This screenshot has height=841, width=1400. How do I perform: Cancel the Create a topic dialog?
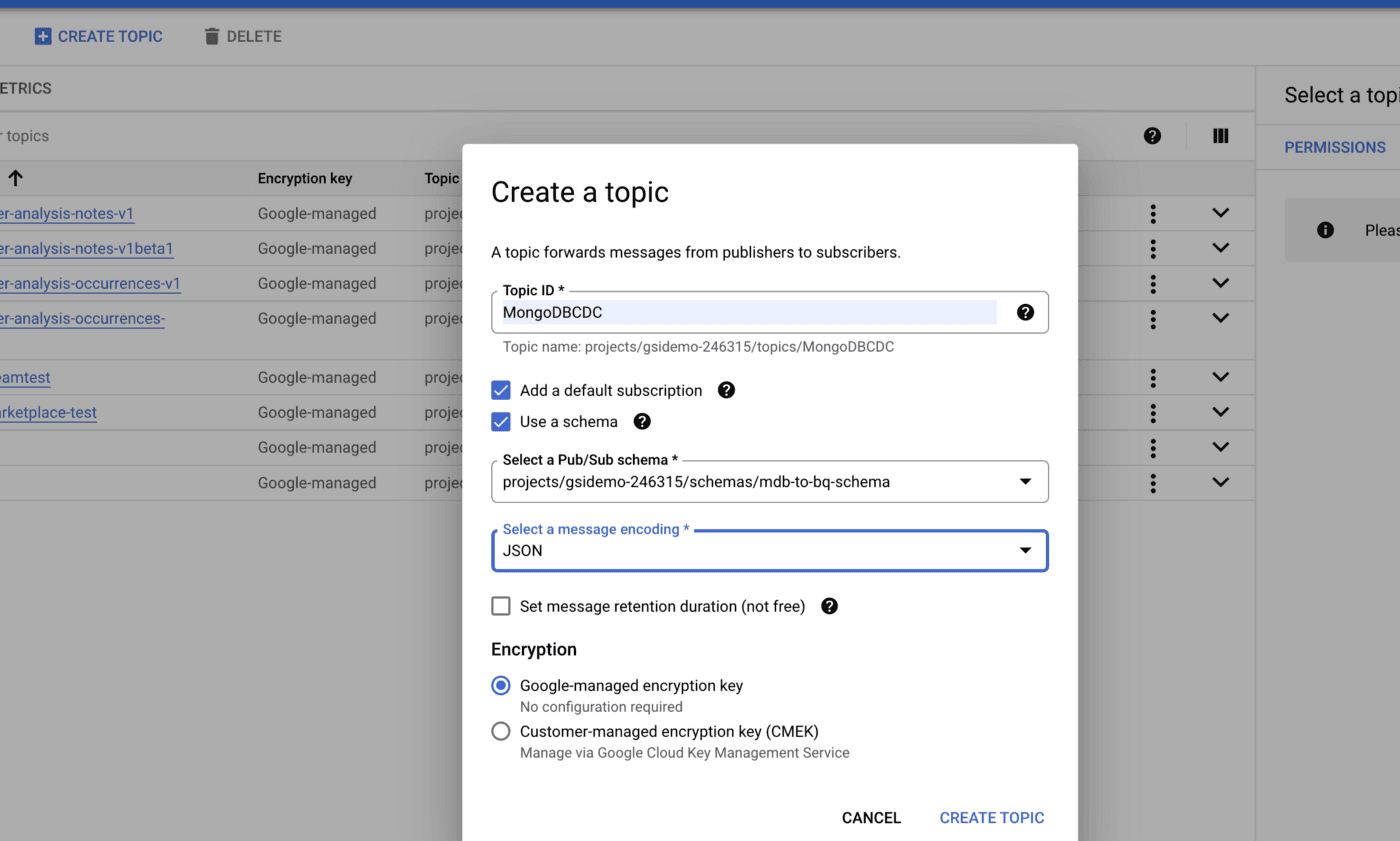point(871,818)
